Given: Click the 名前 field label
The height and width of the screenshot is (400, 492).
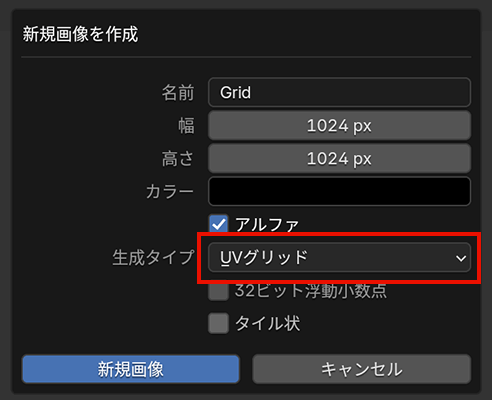Looking at the screenshot, I should (178, 92).
